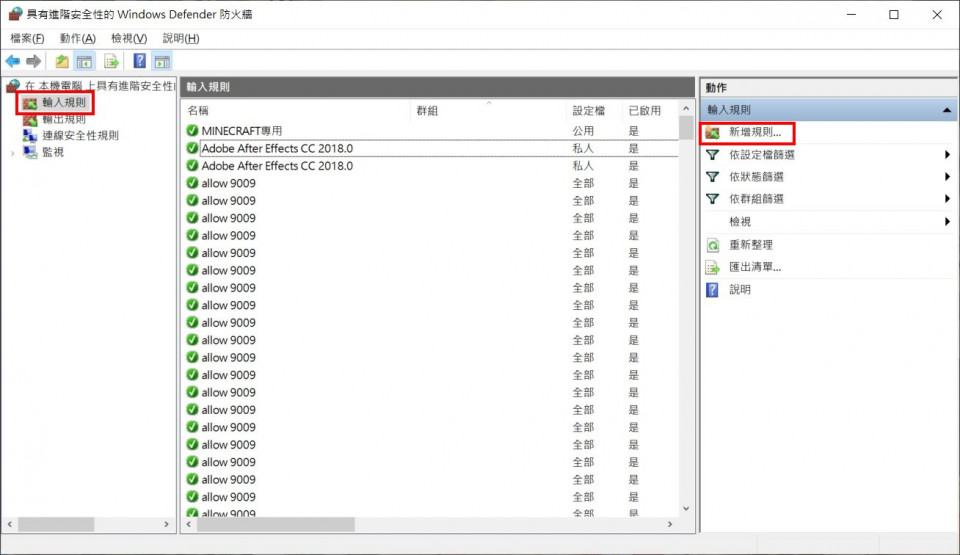960x555 pixels.
Task: Click the Up one level folder icon
Action: [x=62, y=61]
